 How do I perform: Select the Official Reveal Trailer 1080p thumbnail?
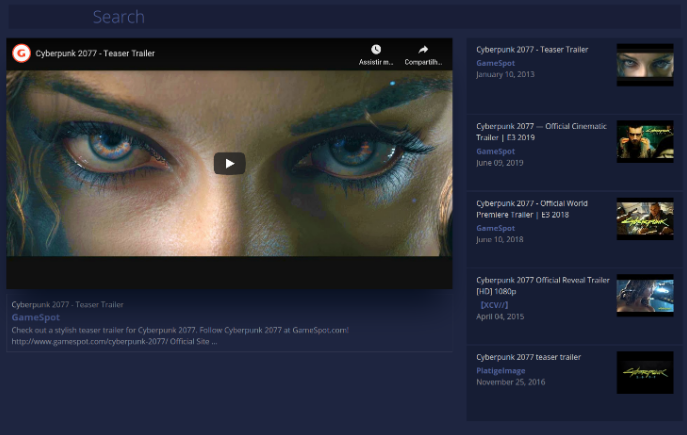pos(644,296)
